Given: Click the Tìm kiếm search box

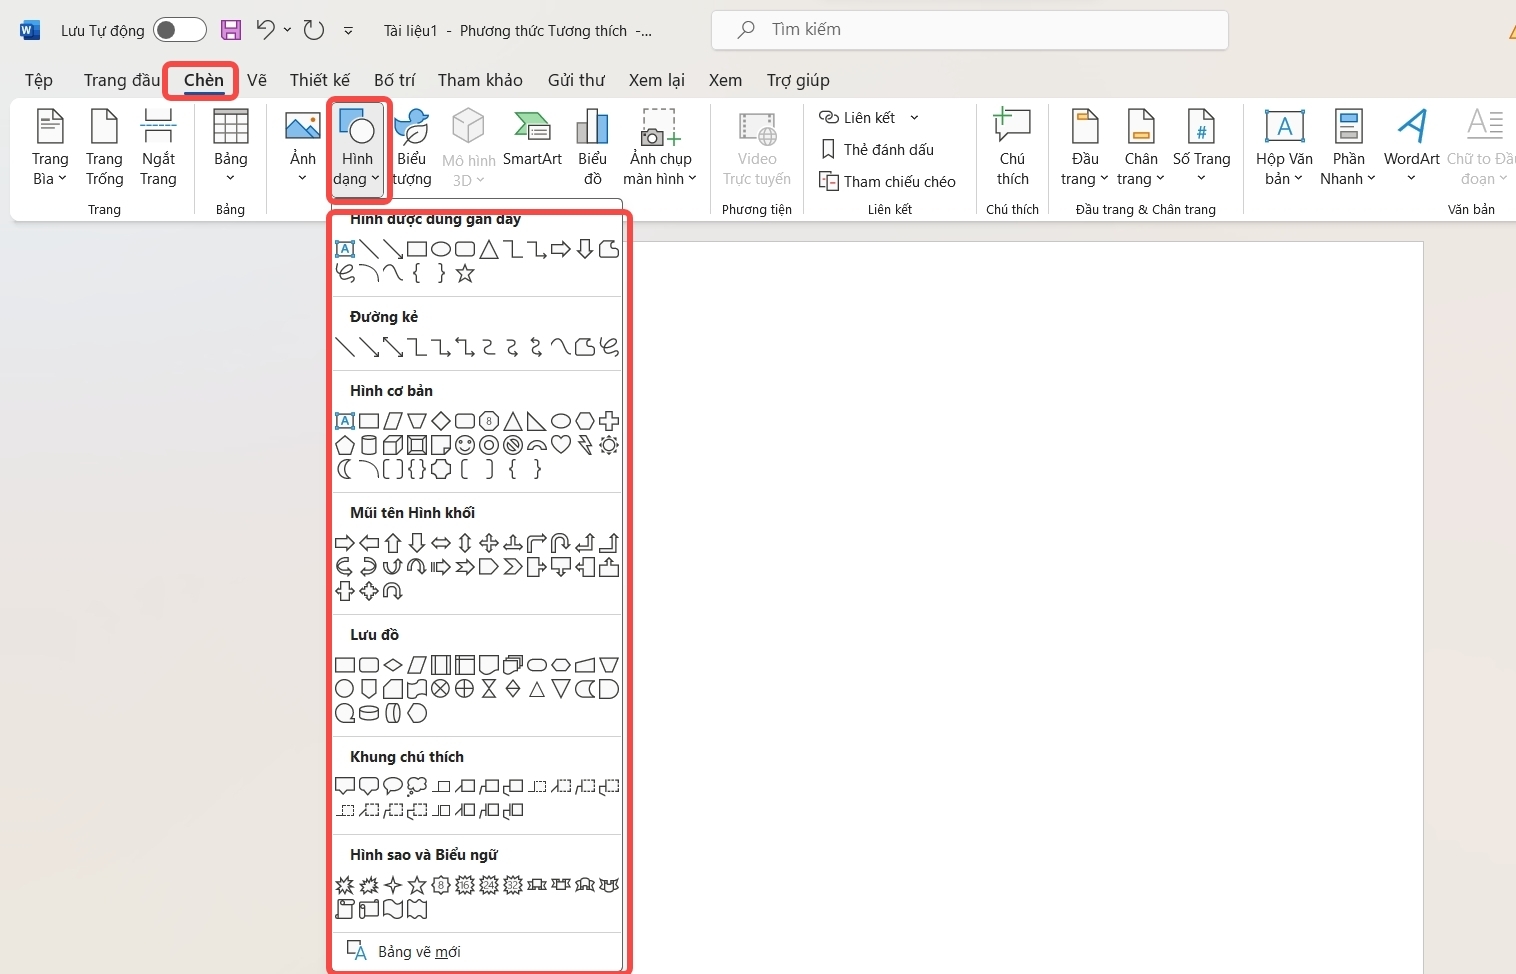Looking at the screenshot, I should (x=970, y=30).
